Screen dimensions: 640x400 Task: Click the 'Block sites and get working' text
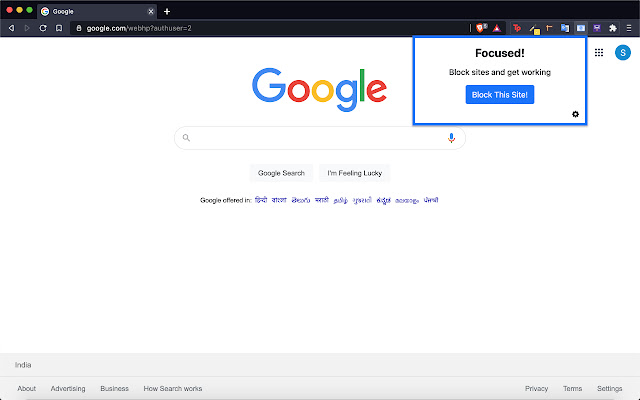500,72
